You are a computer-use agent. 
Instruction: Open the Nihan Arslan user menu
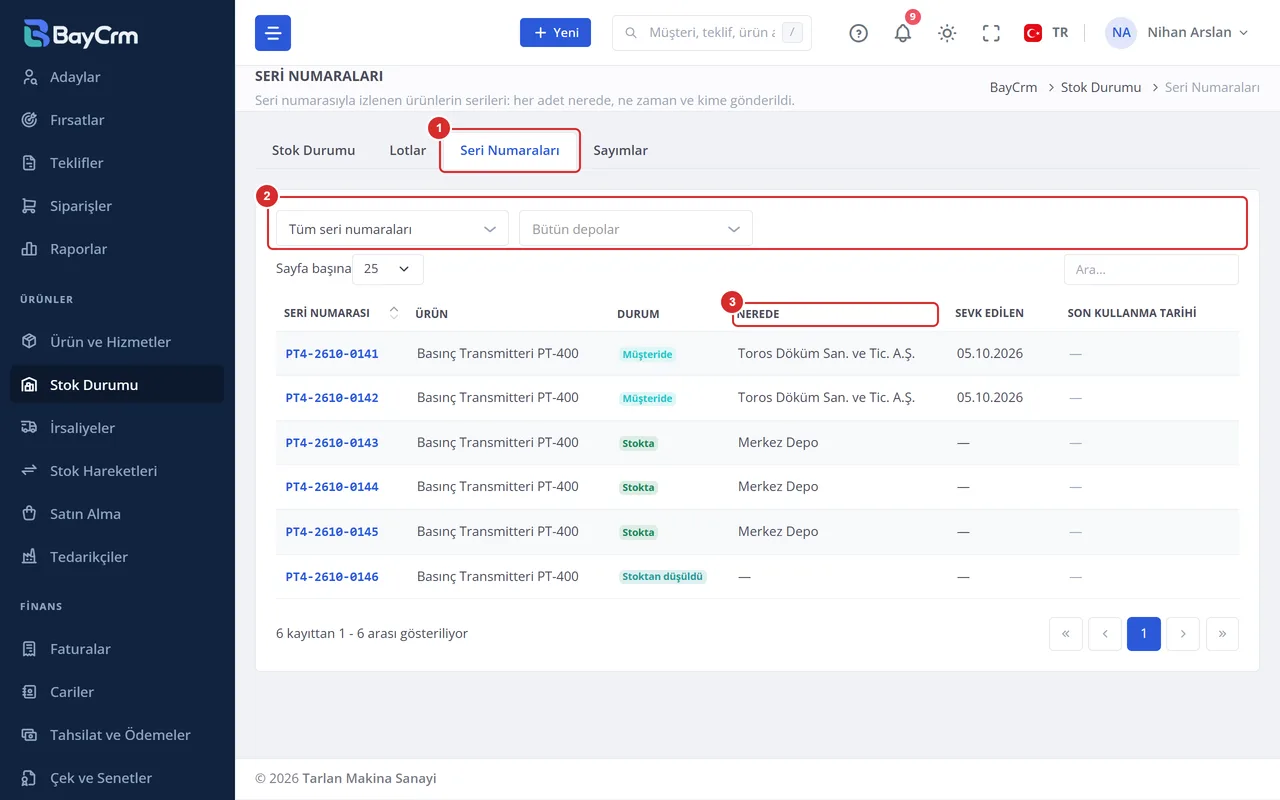[x=1178, y=33]
